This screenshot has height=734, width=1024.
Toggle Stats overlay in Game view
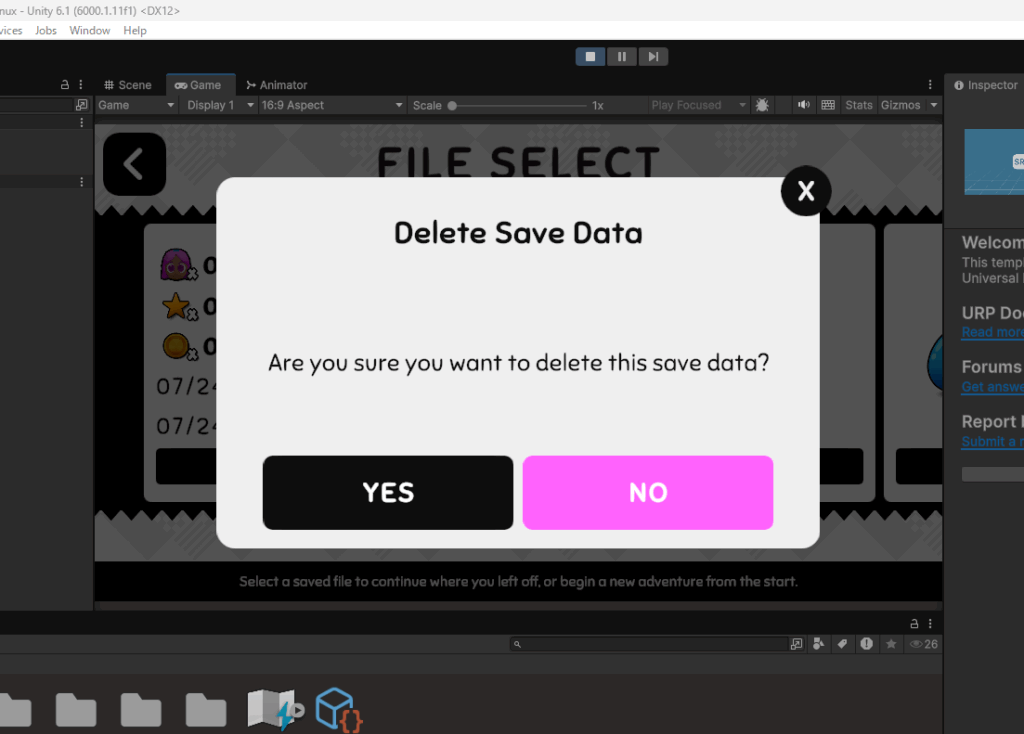tap(858, 105)
